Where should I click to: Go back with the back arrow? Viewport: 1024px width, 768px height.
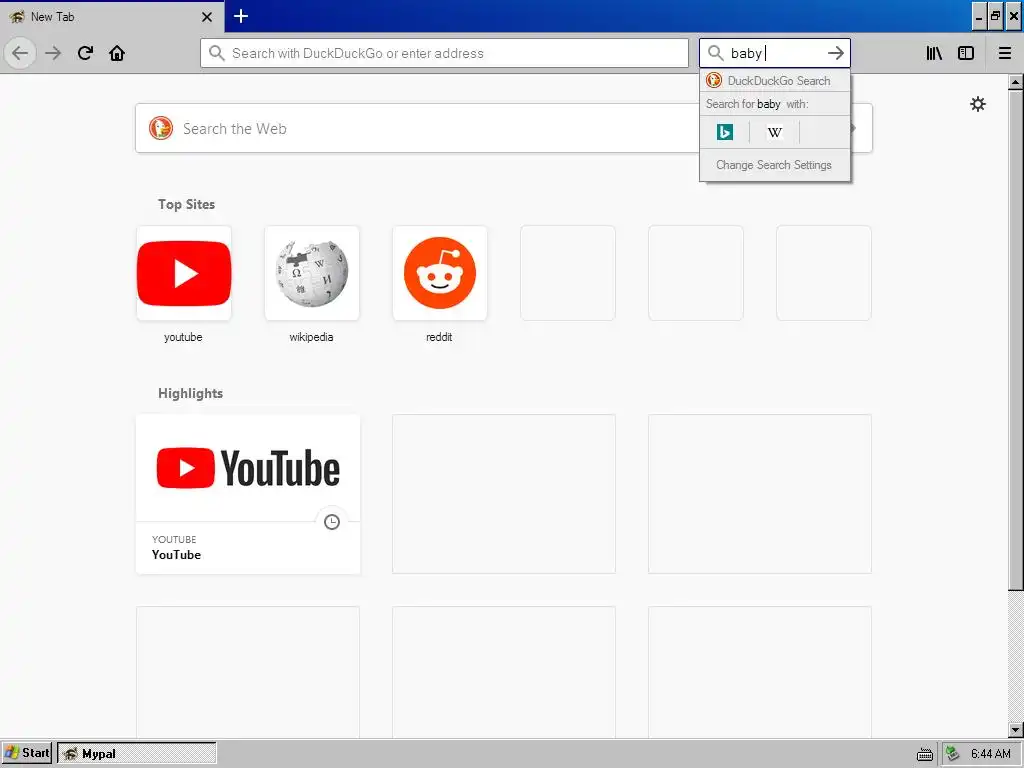[x=20, y=53]
